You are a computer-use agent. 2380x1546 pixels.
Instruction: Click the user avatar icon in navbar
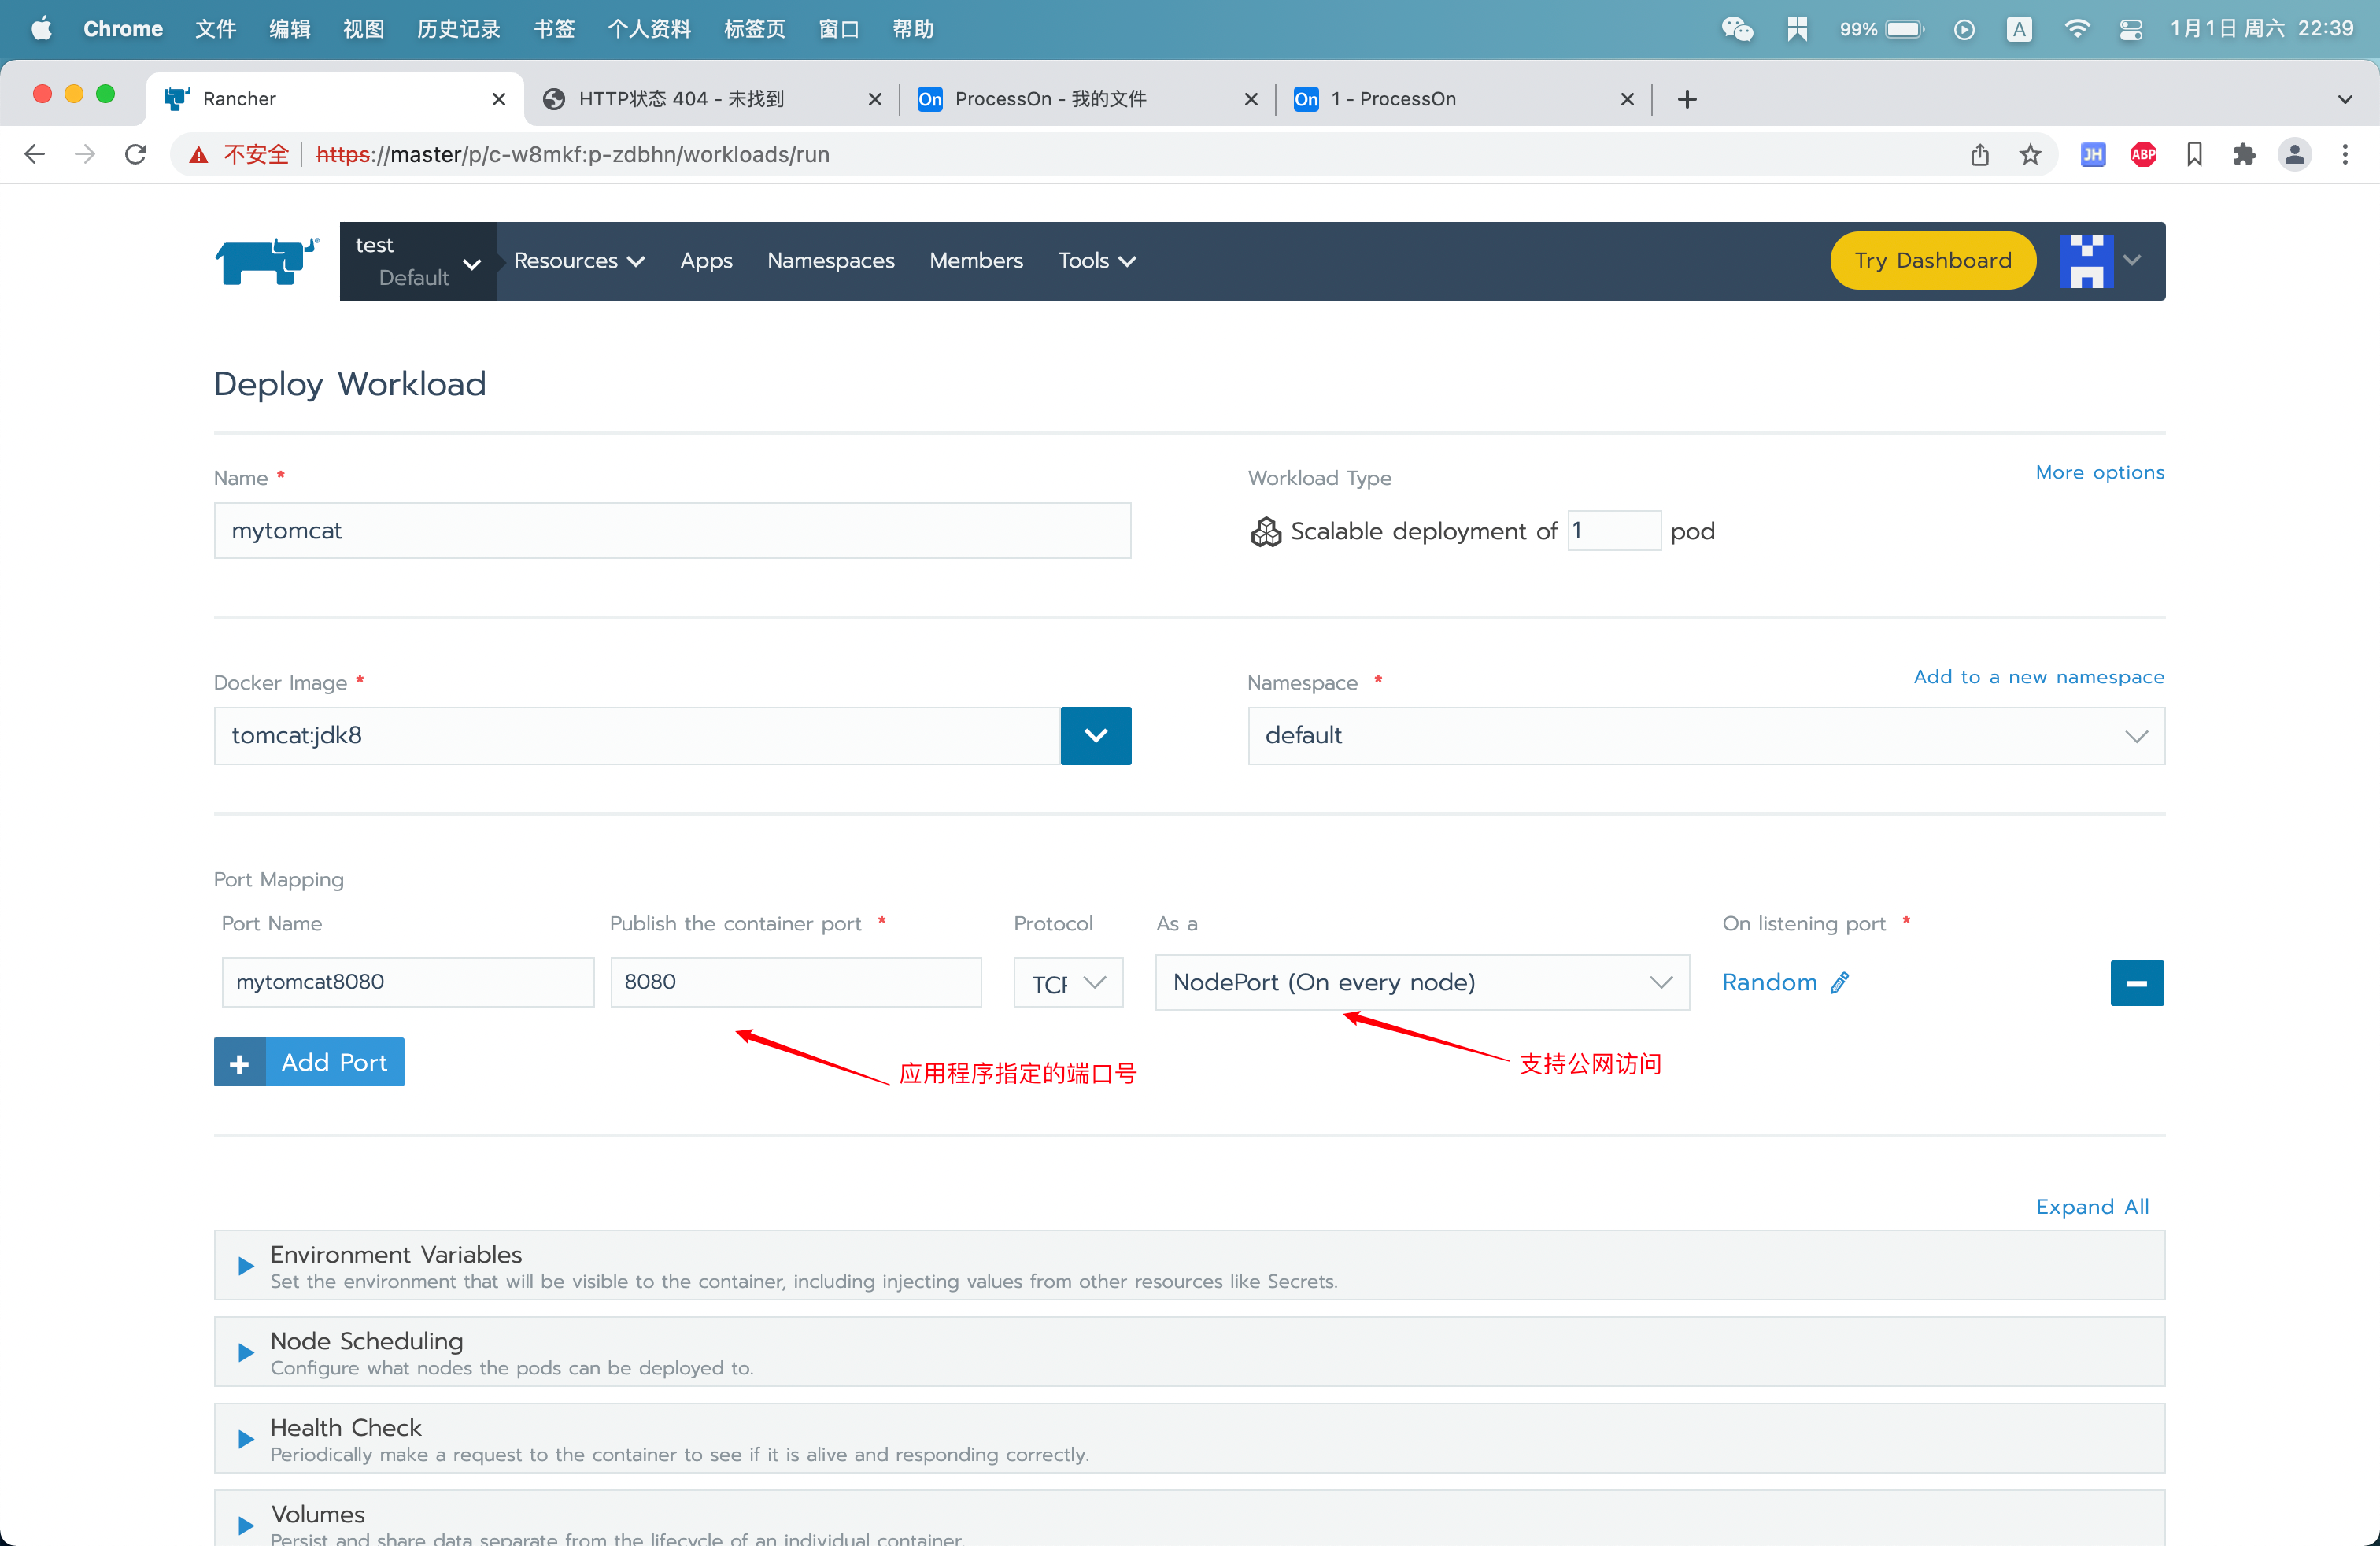2086,261
